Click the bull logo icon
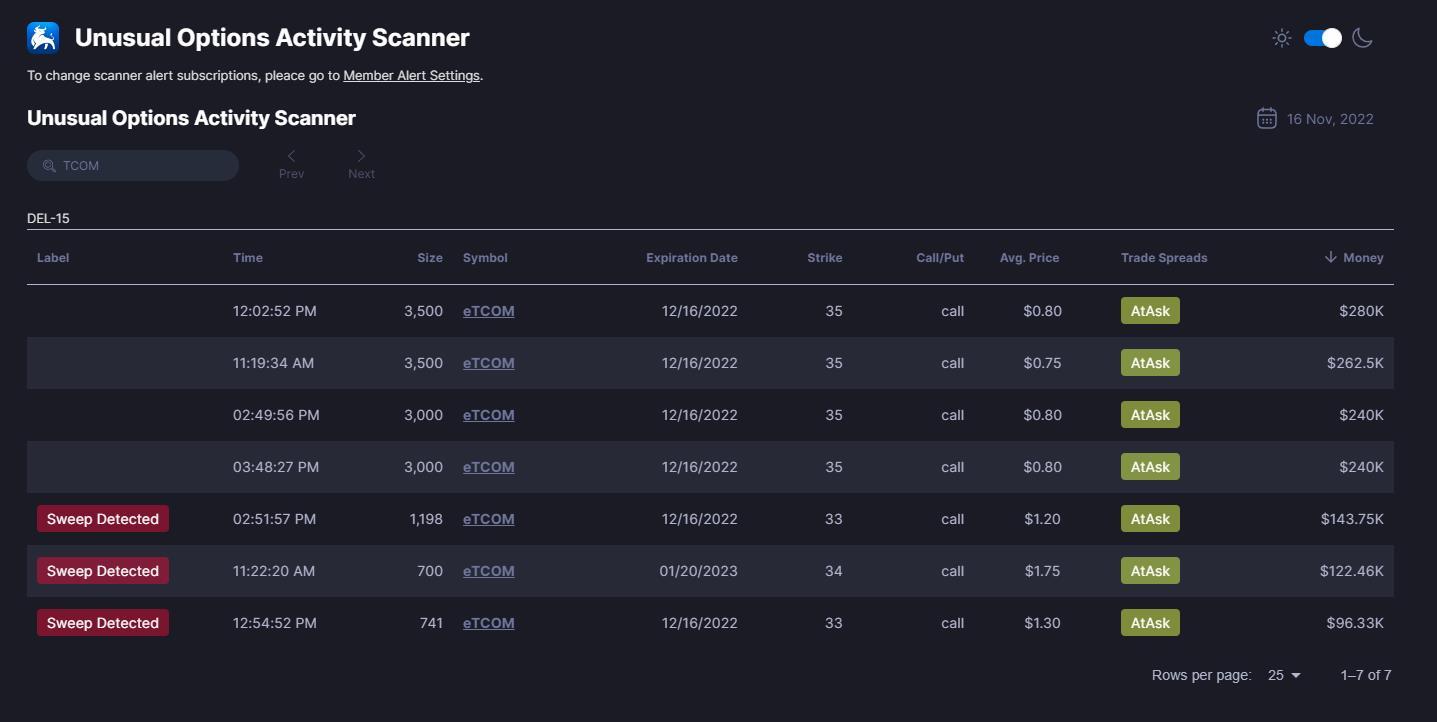1437x722 pixels. 43,38
